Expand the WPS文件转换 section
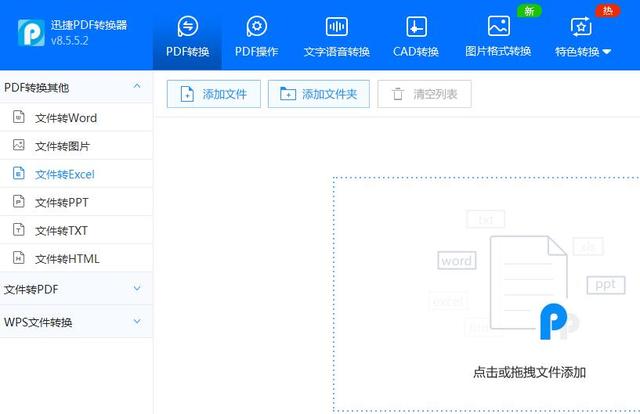 (137, 321)
